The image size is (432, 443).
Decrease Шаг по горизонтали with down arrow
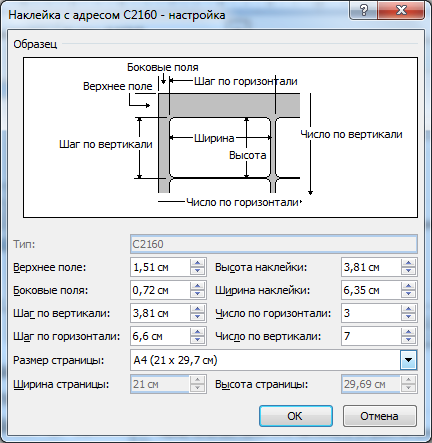point(197,340)
